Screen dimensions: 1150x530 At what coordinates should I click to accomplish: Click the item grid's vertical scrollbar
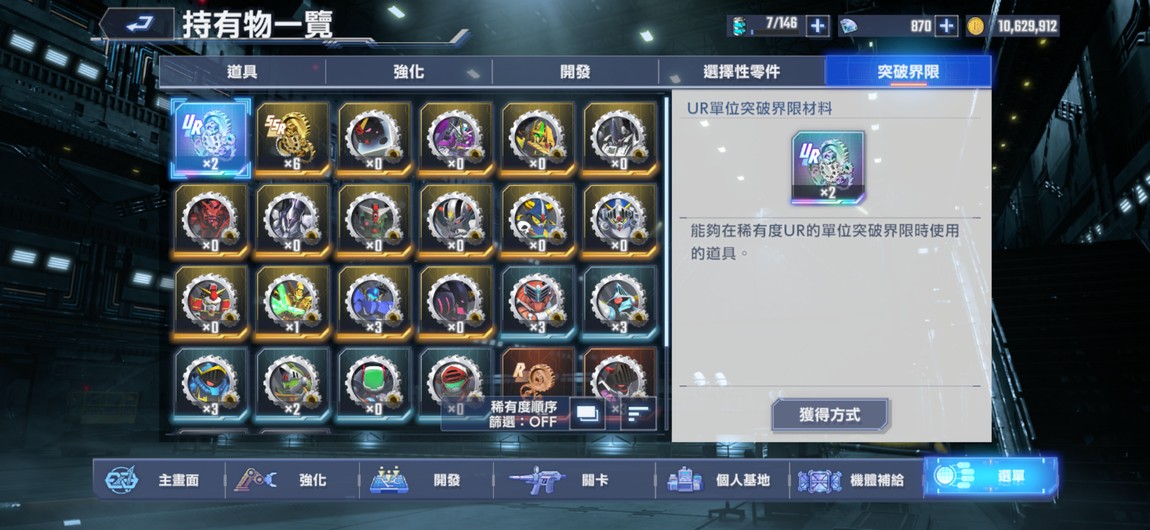point(666,220)
